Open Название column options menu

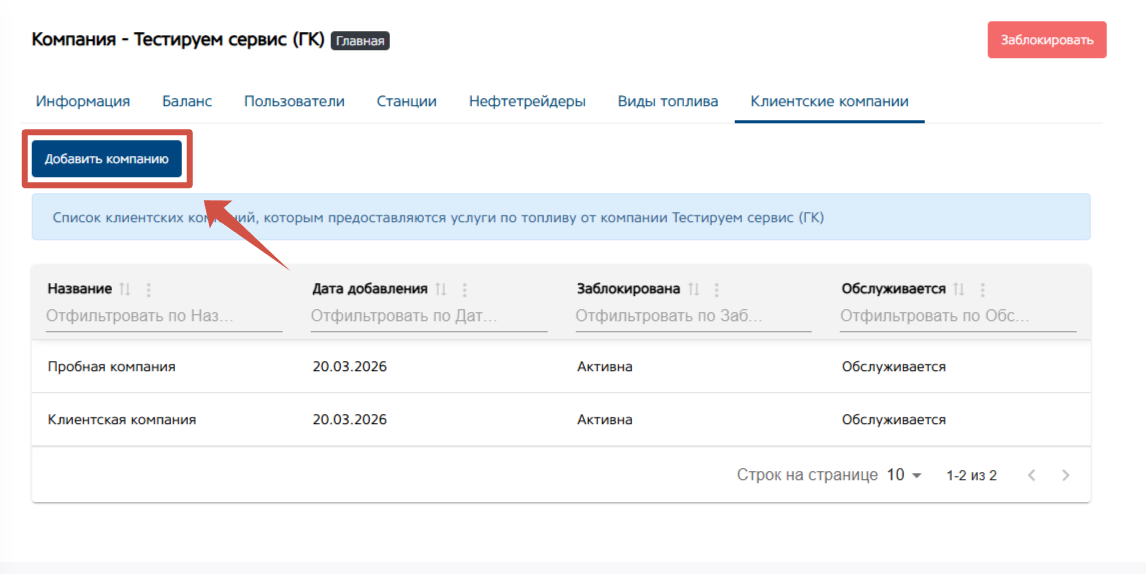coord(149,289)
